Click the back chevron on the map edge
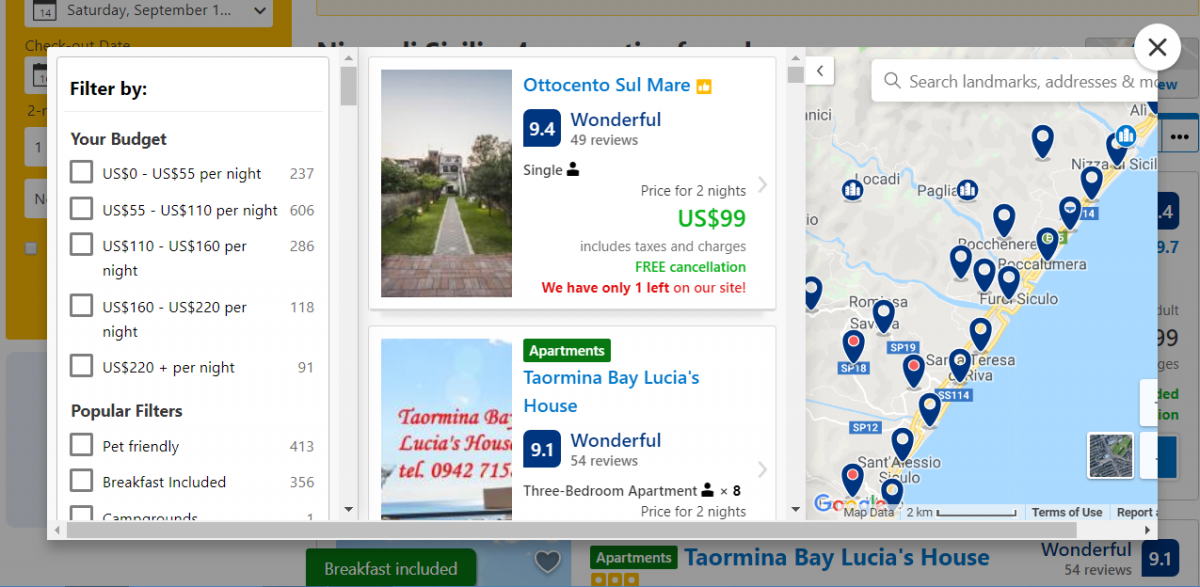 [x=820, y=71]
